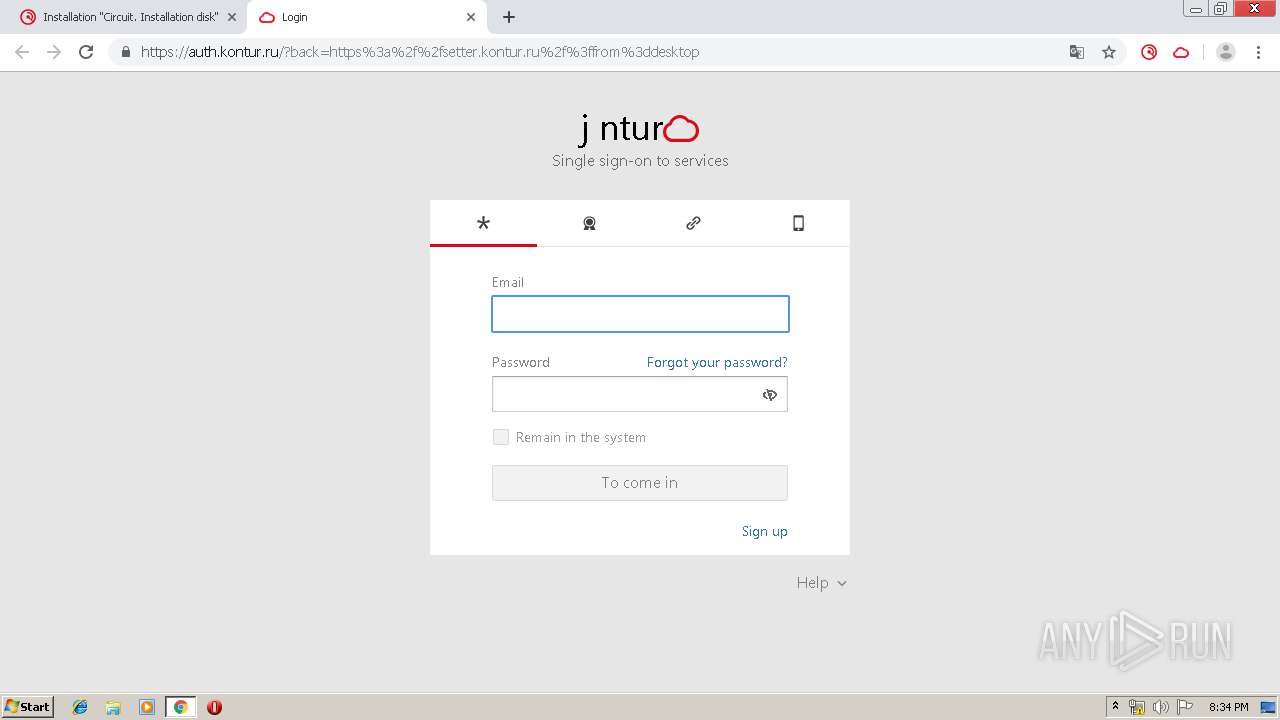Image resolution: width=1280 pixels, height=720 pixels.
Task: Launch the media player from taskbar
Action: [147, 707]
